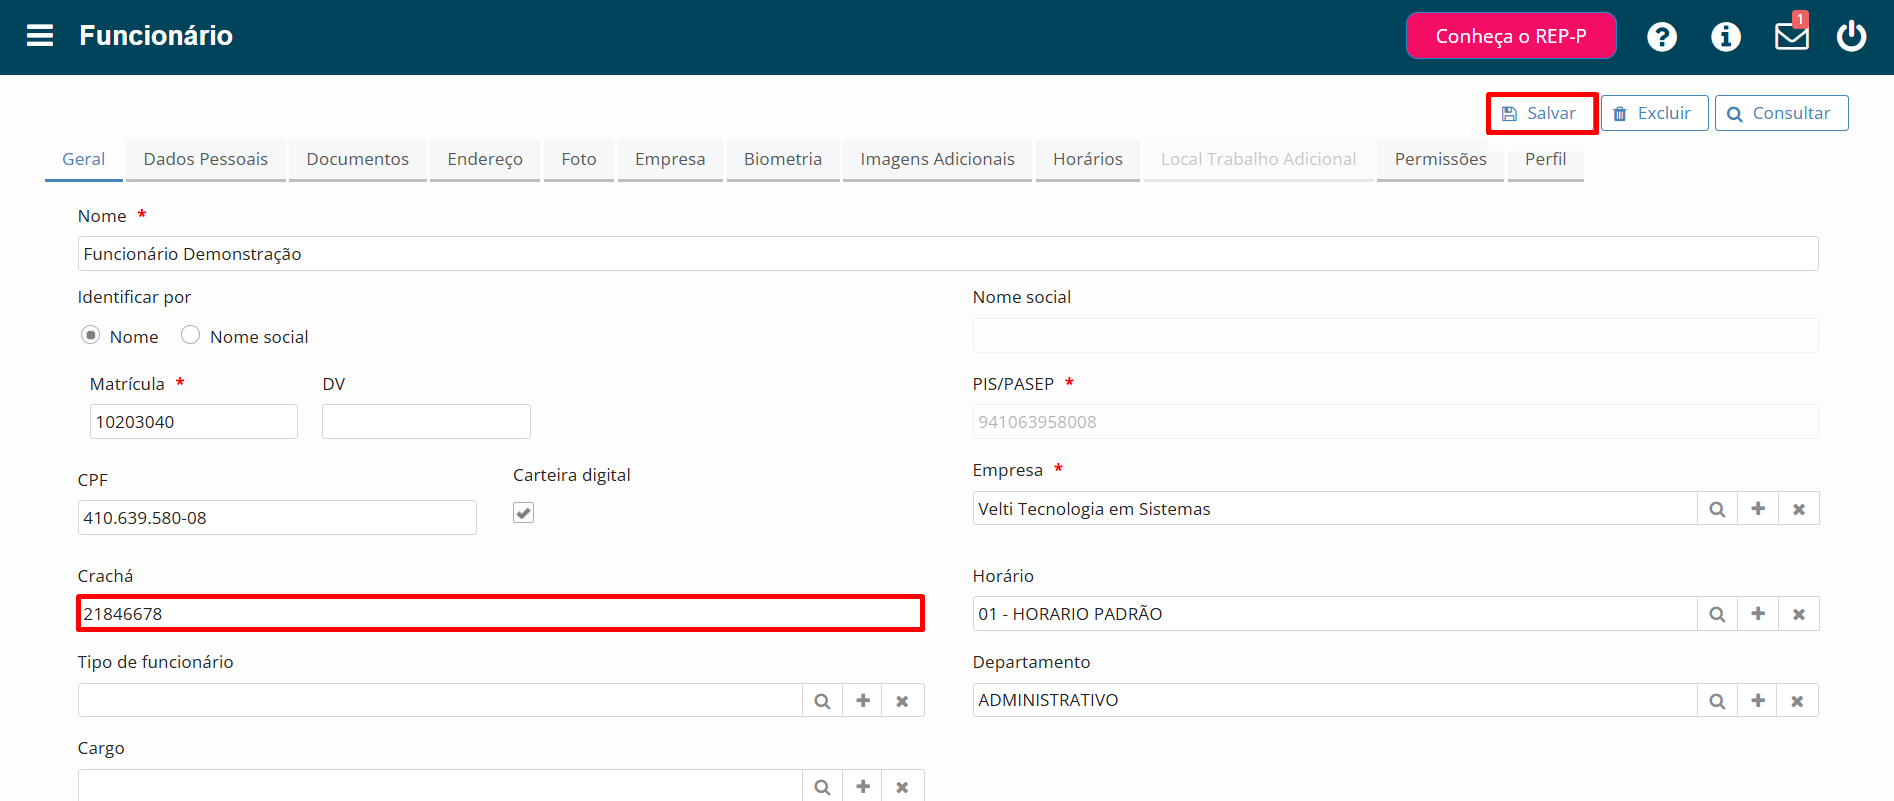Search Departamento with magnifier icon

pos(1717,701)
